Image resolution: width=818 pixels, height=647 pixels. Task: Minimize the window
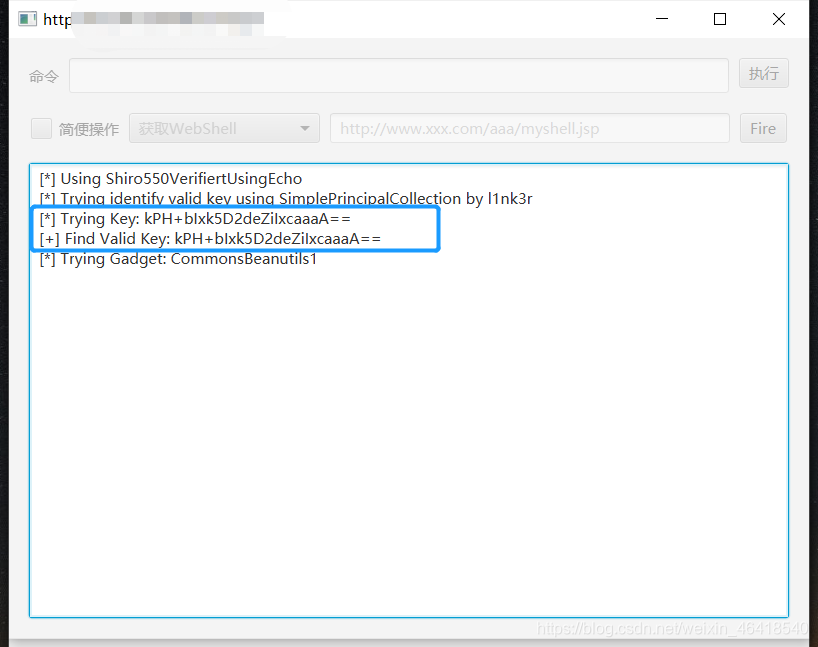click(x=661, y=19)
